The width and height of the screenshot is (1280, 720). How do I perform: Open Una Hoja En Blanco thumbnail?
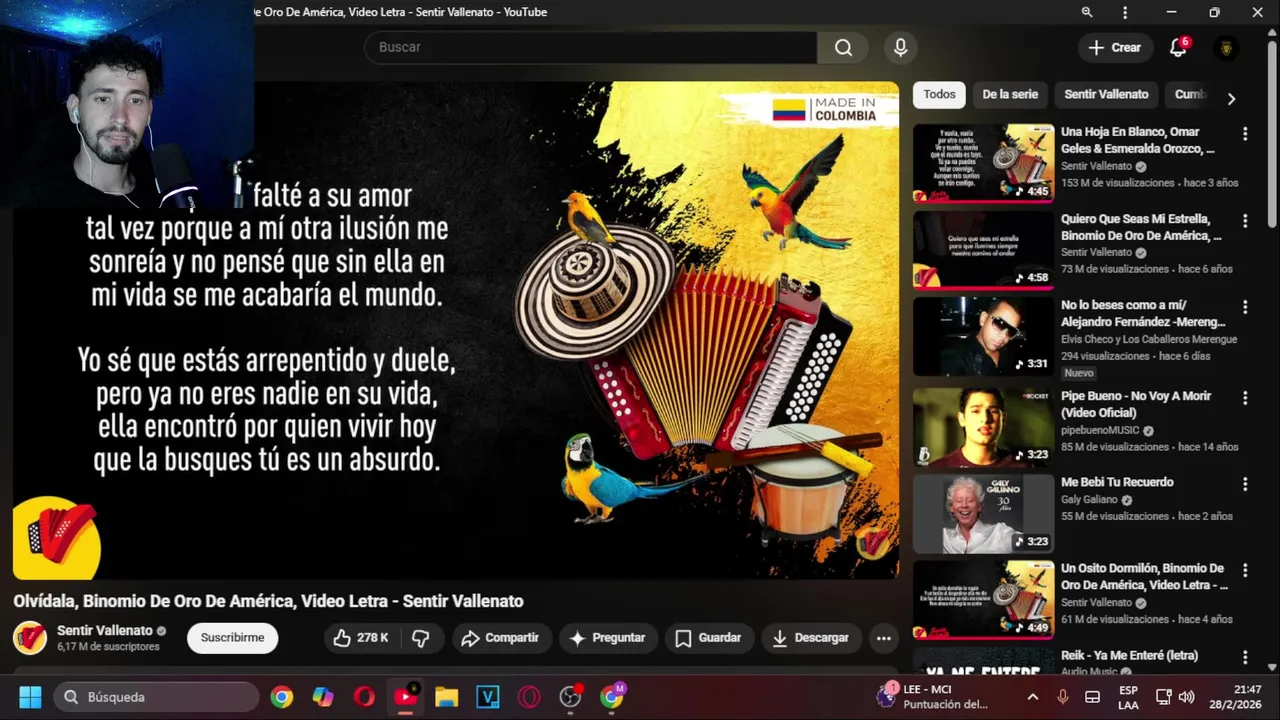[983, 163]
